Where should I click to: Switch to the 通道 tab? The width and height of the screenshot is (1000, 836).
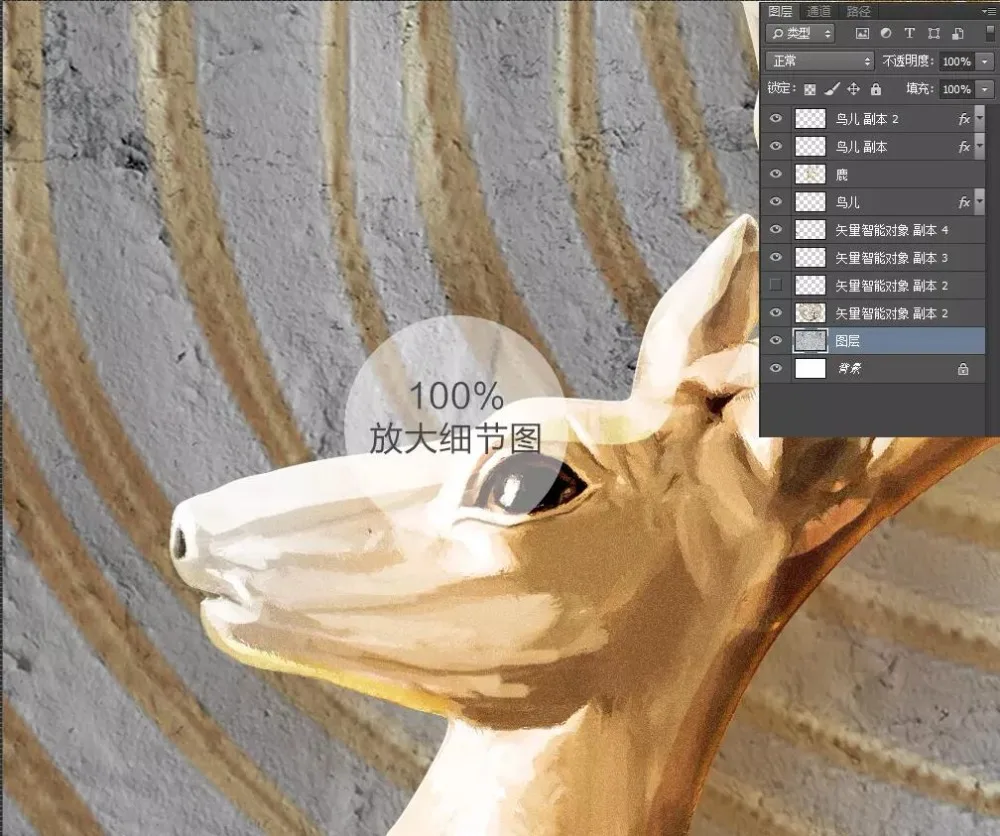coord(819,11)
